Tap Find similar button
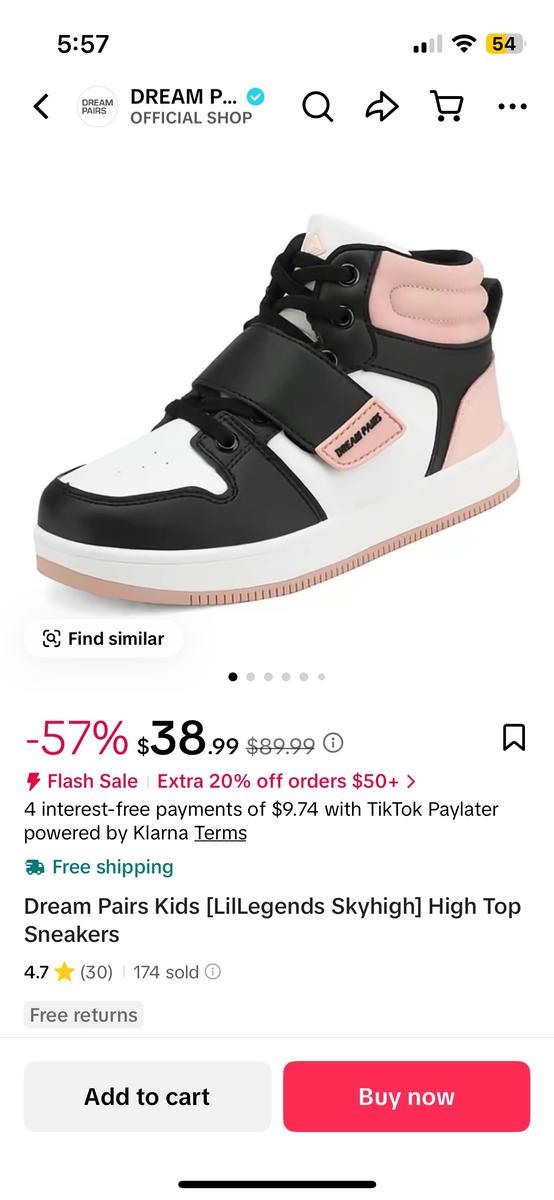The image size is (554, 1200). pos(103,638)
